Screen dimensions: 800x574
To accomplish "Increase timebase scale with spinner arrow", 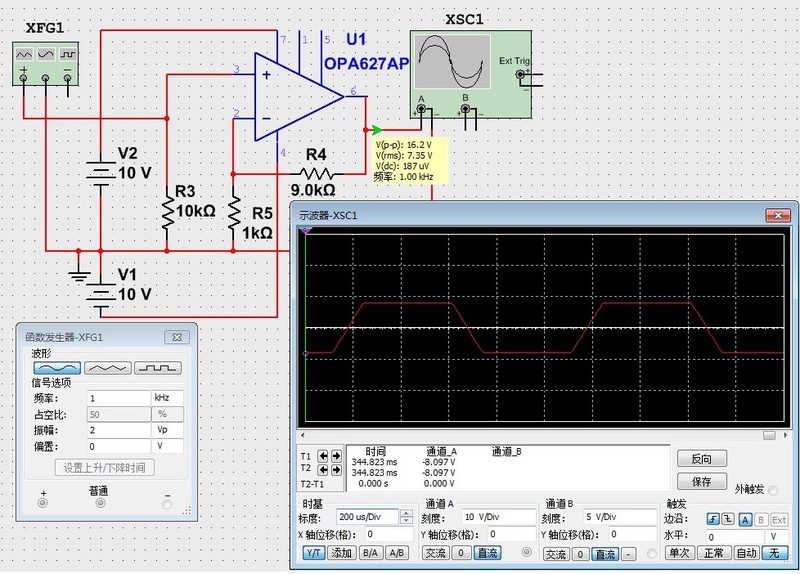I will coord(406,514).
